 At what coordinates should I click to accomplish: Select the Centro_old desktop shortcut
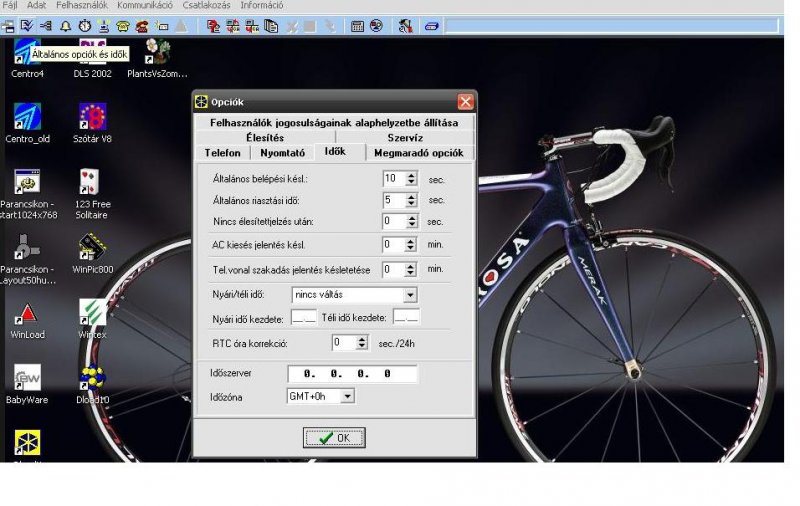point(28,123)
